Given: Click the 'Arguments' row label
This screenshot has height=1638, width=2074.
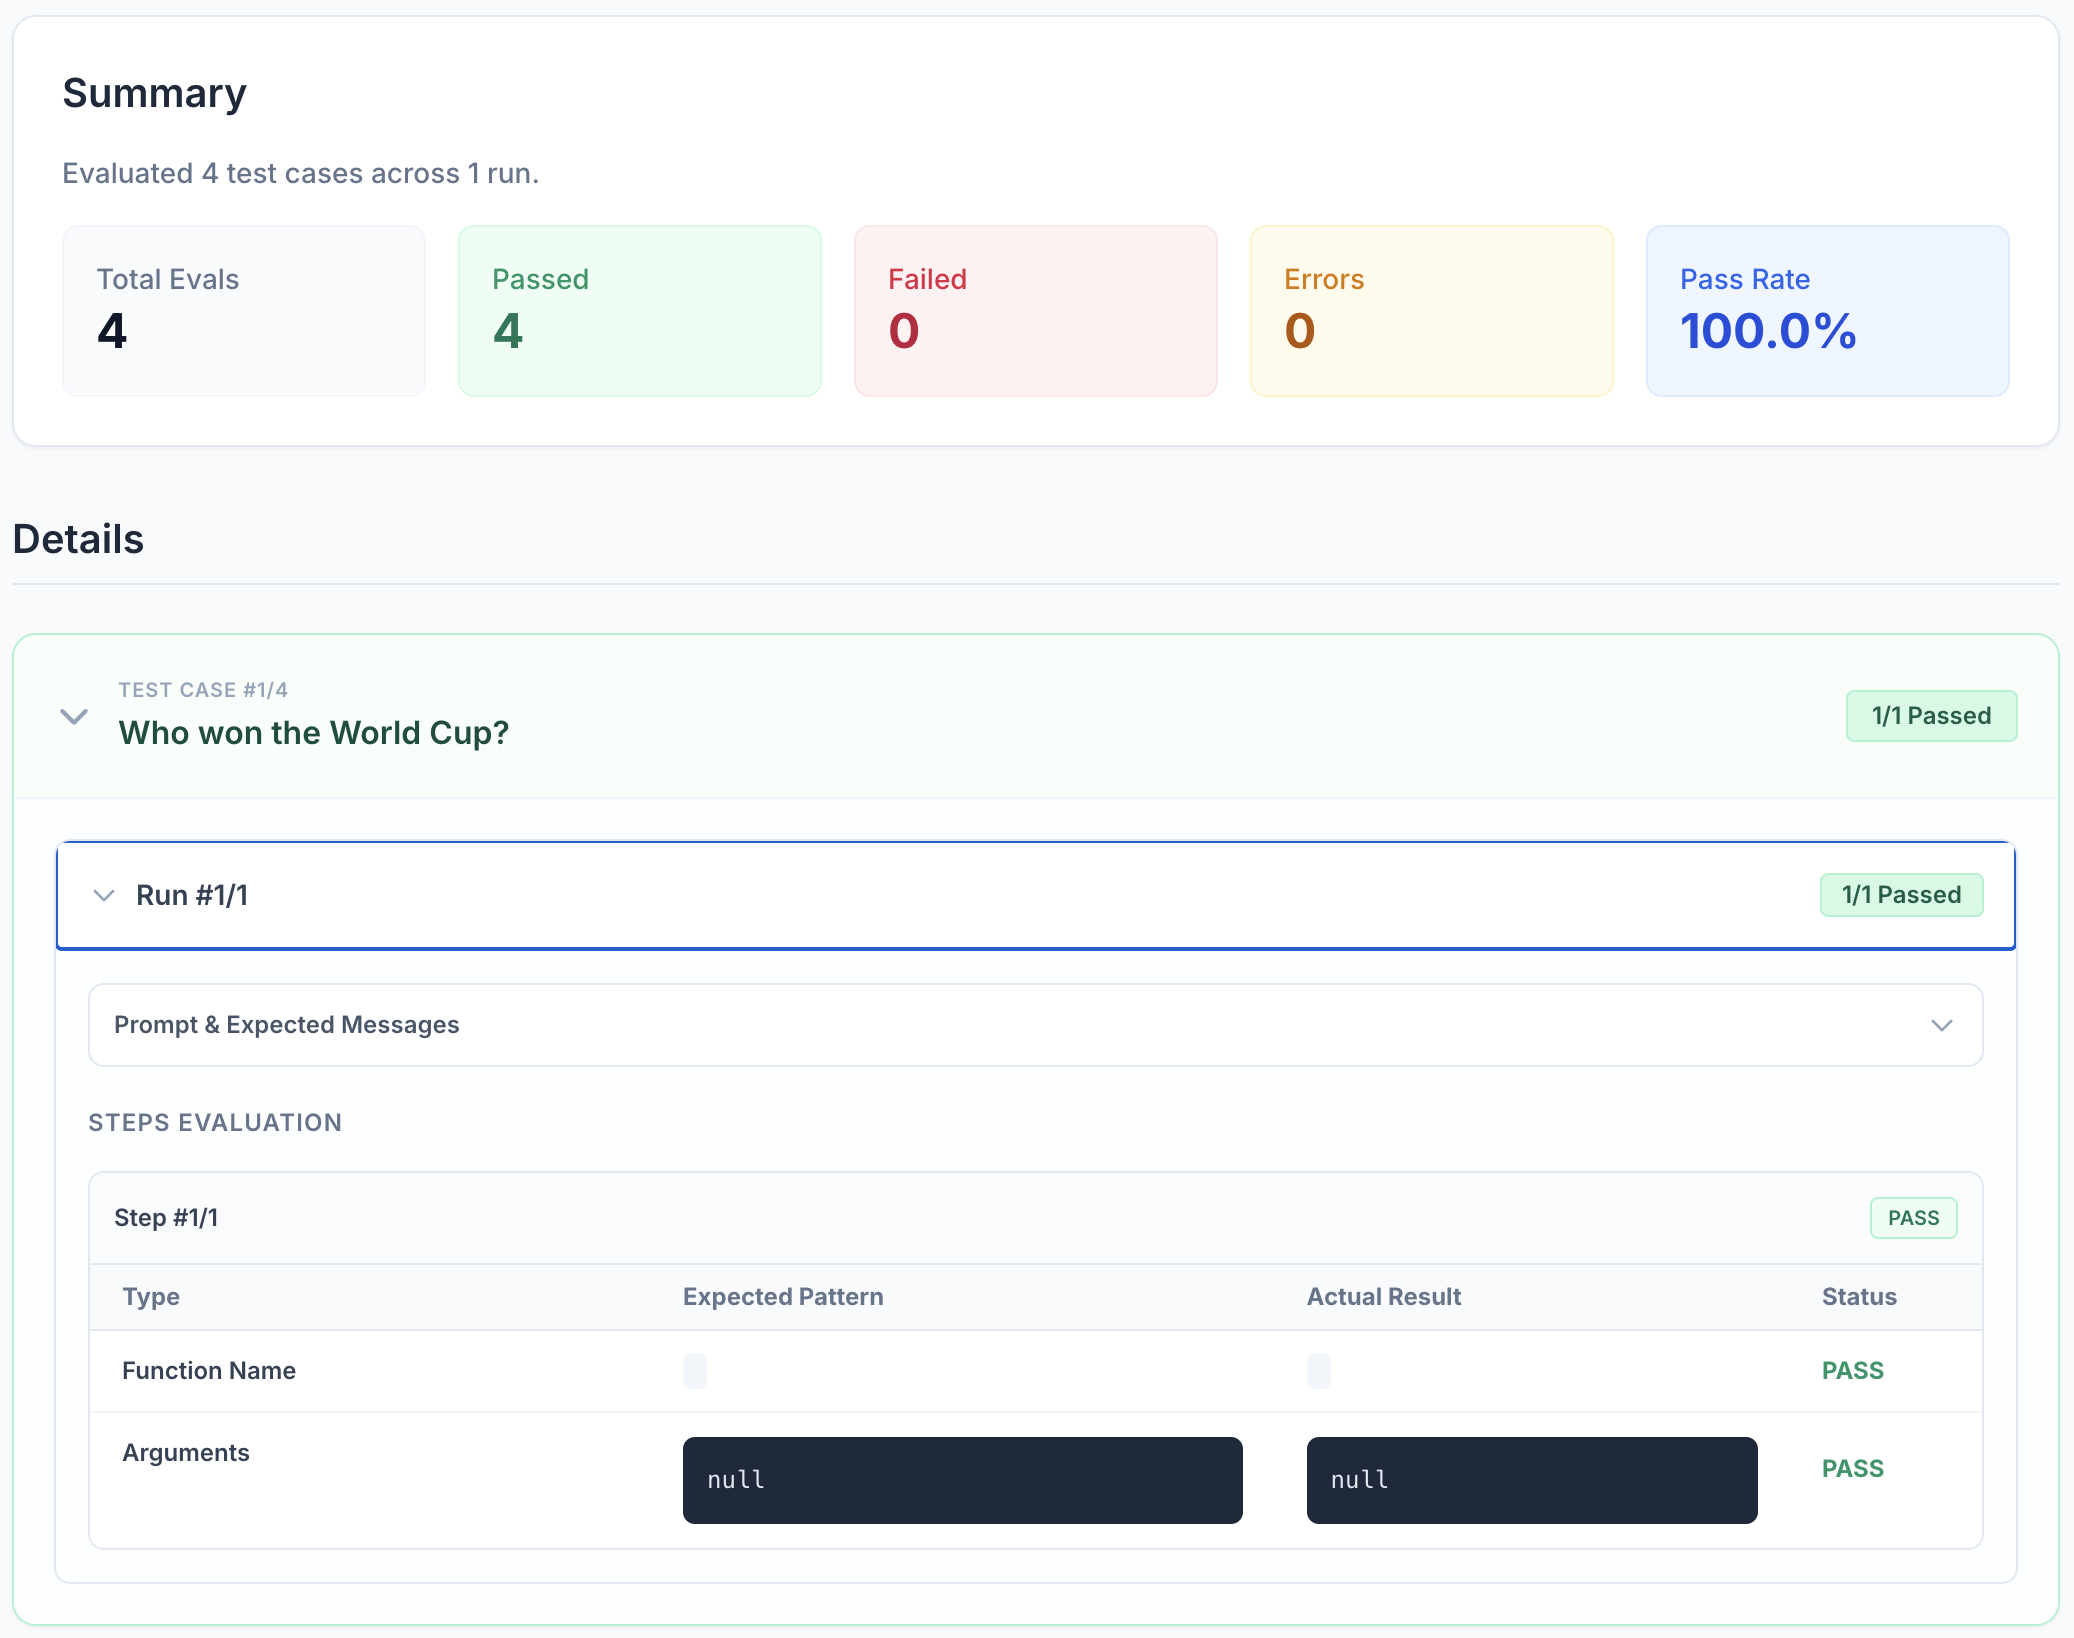Looking at the screenshot, I should [x=186, y=1452].
